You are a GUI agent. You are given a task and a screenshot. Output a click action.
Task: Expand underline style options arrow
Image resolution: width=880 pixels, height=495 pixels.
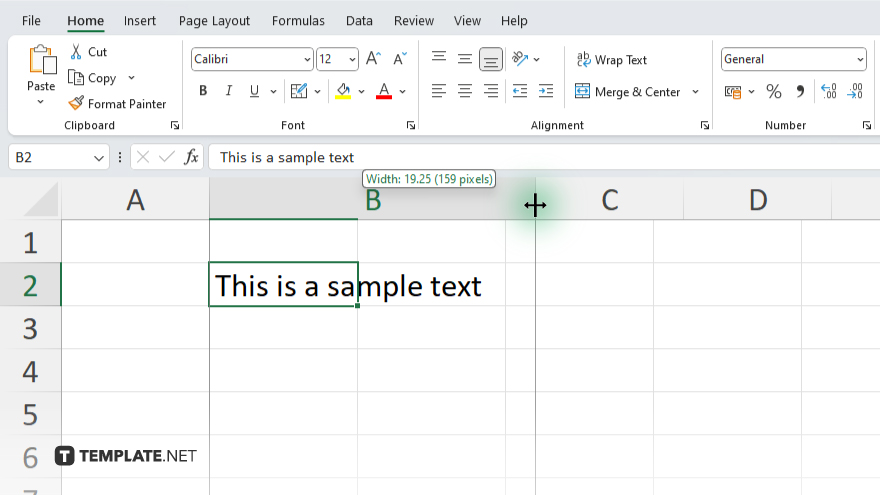(x=273, y=91)
